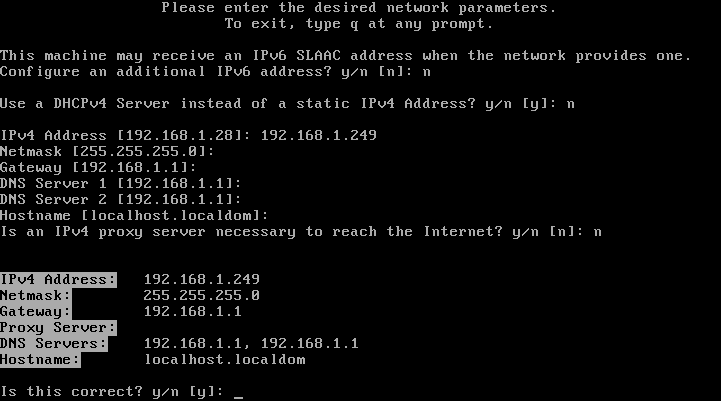721x401 pixels.
Task: Click the highlighted Gateway summary label
Action: (x=35, y=312)
